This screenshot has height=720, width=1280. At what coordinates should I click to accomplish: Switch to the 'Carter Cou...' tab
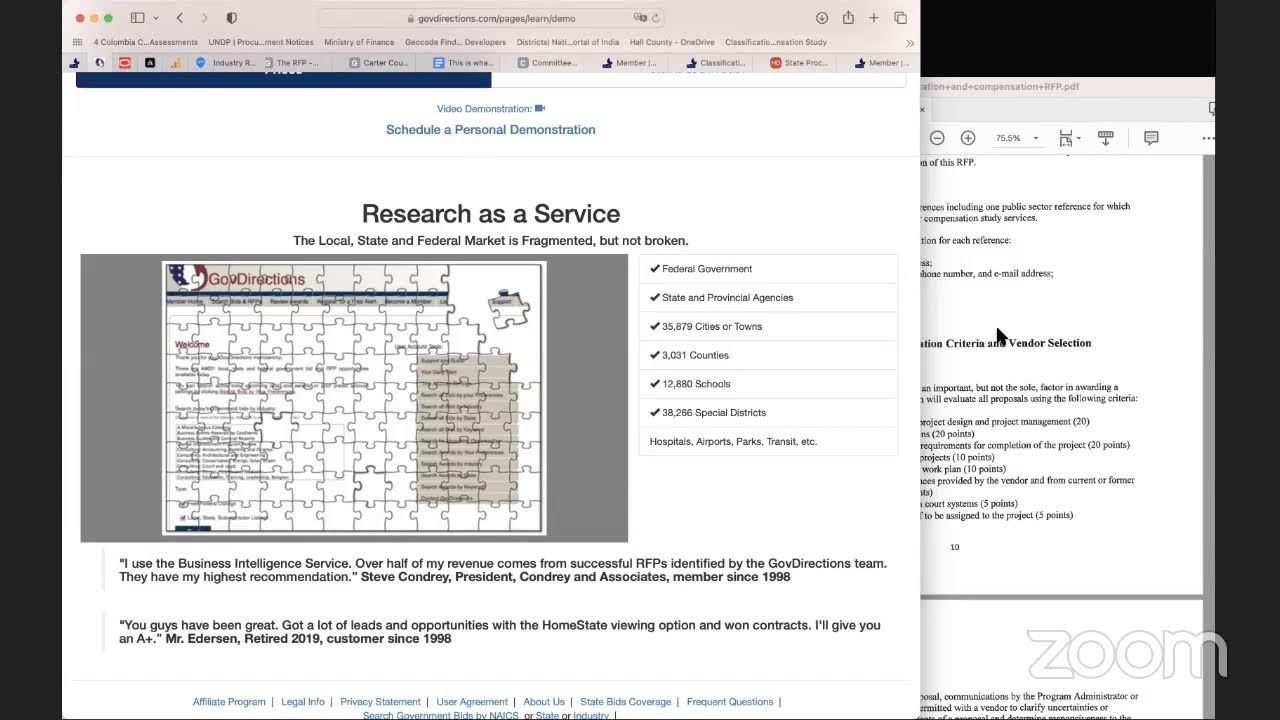click(x=378, y=63)
